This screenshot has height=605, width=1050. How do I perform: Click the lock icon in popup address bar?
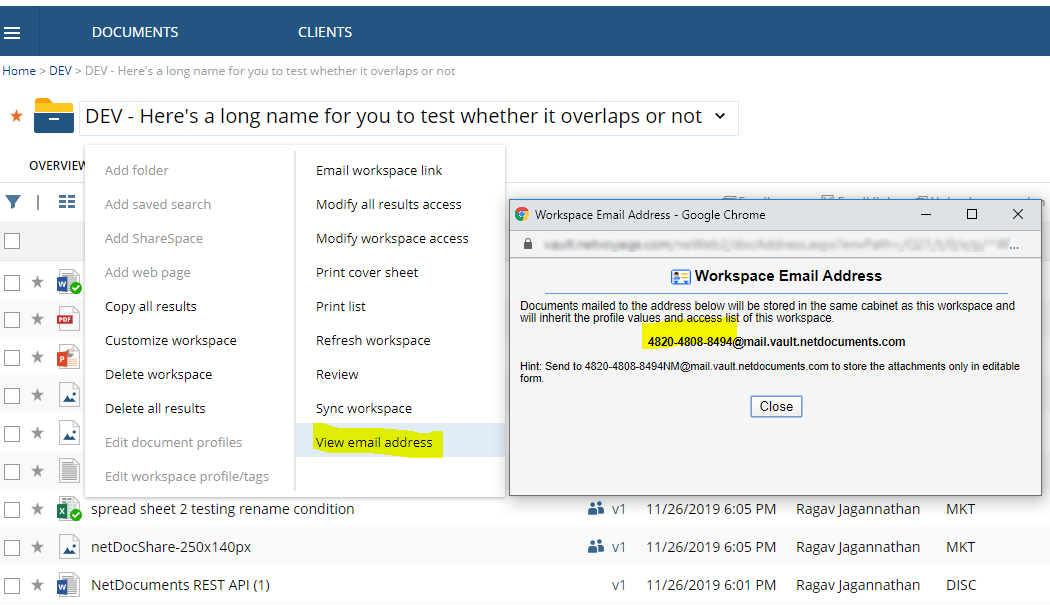528,244
